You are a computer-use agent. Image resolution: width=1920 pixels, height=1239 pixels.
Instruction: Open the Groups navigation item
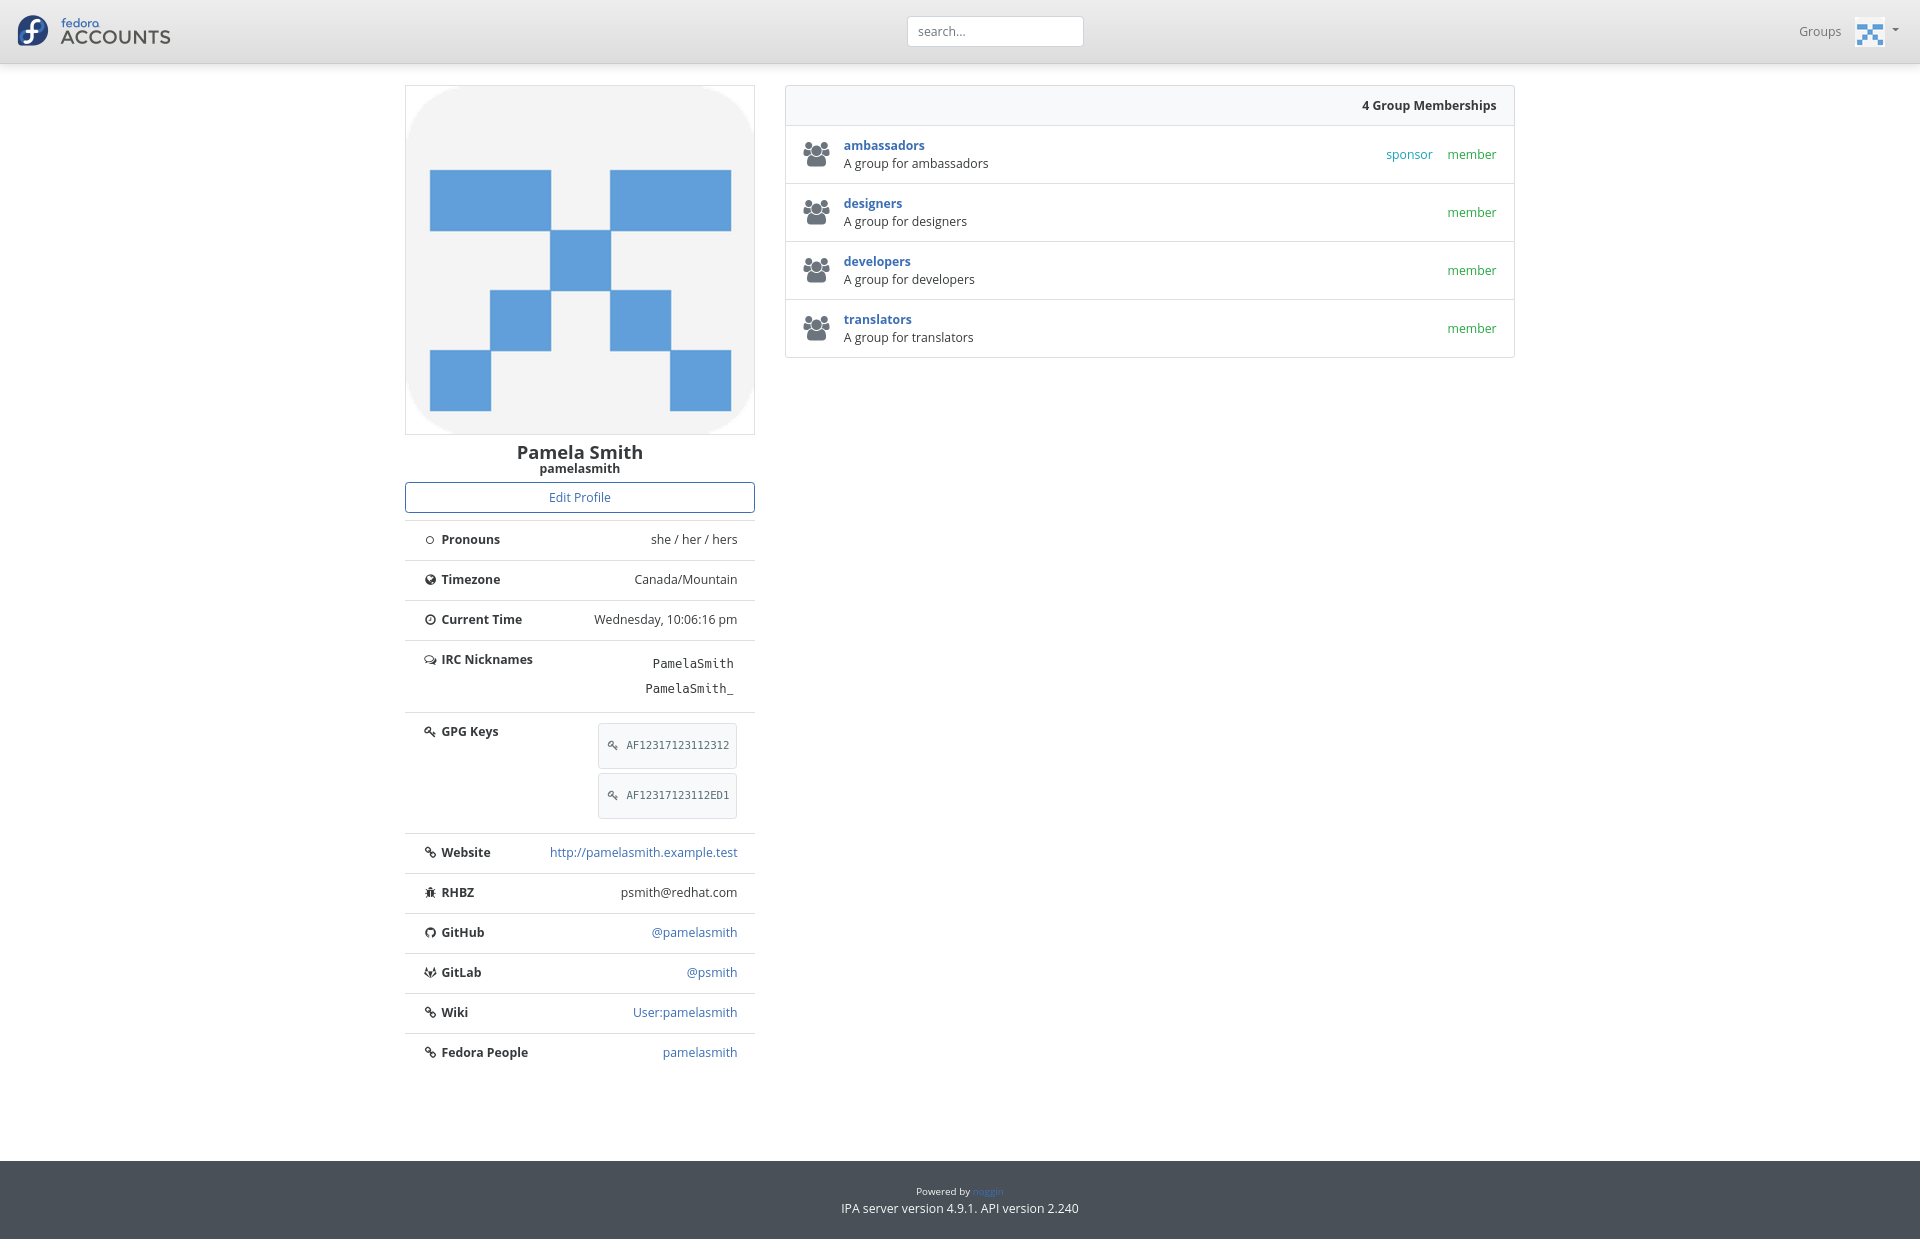pos(1820,32)
